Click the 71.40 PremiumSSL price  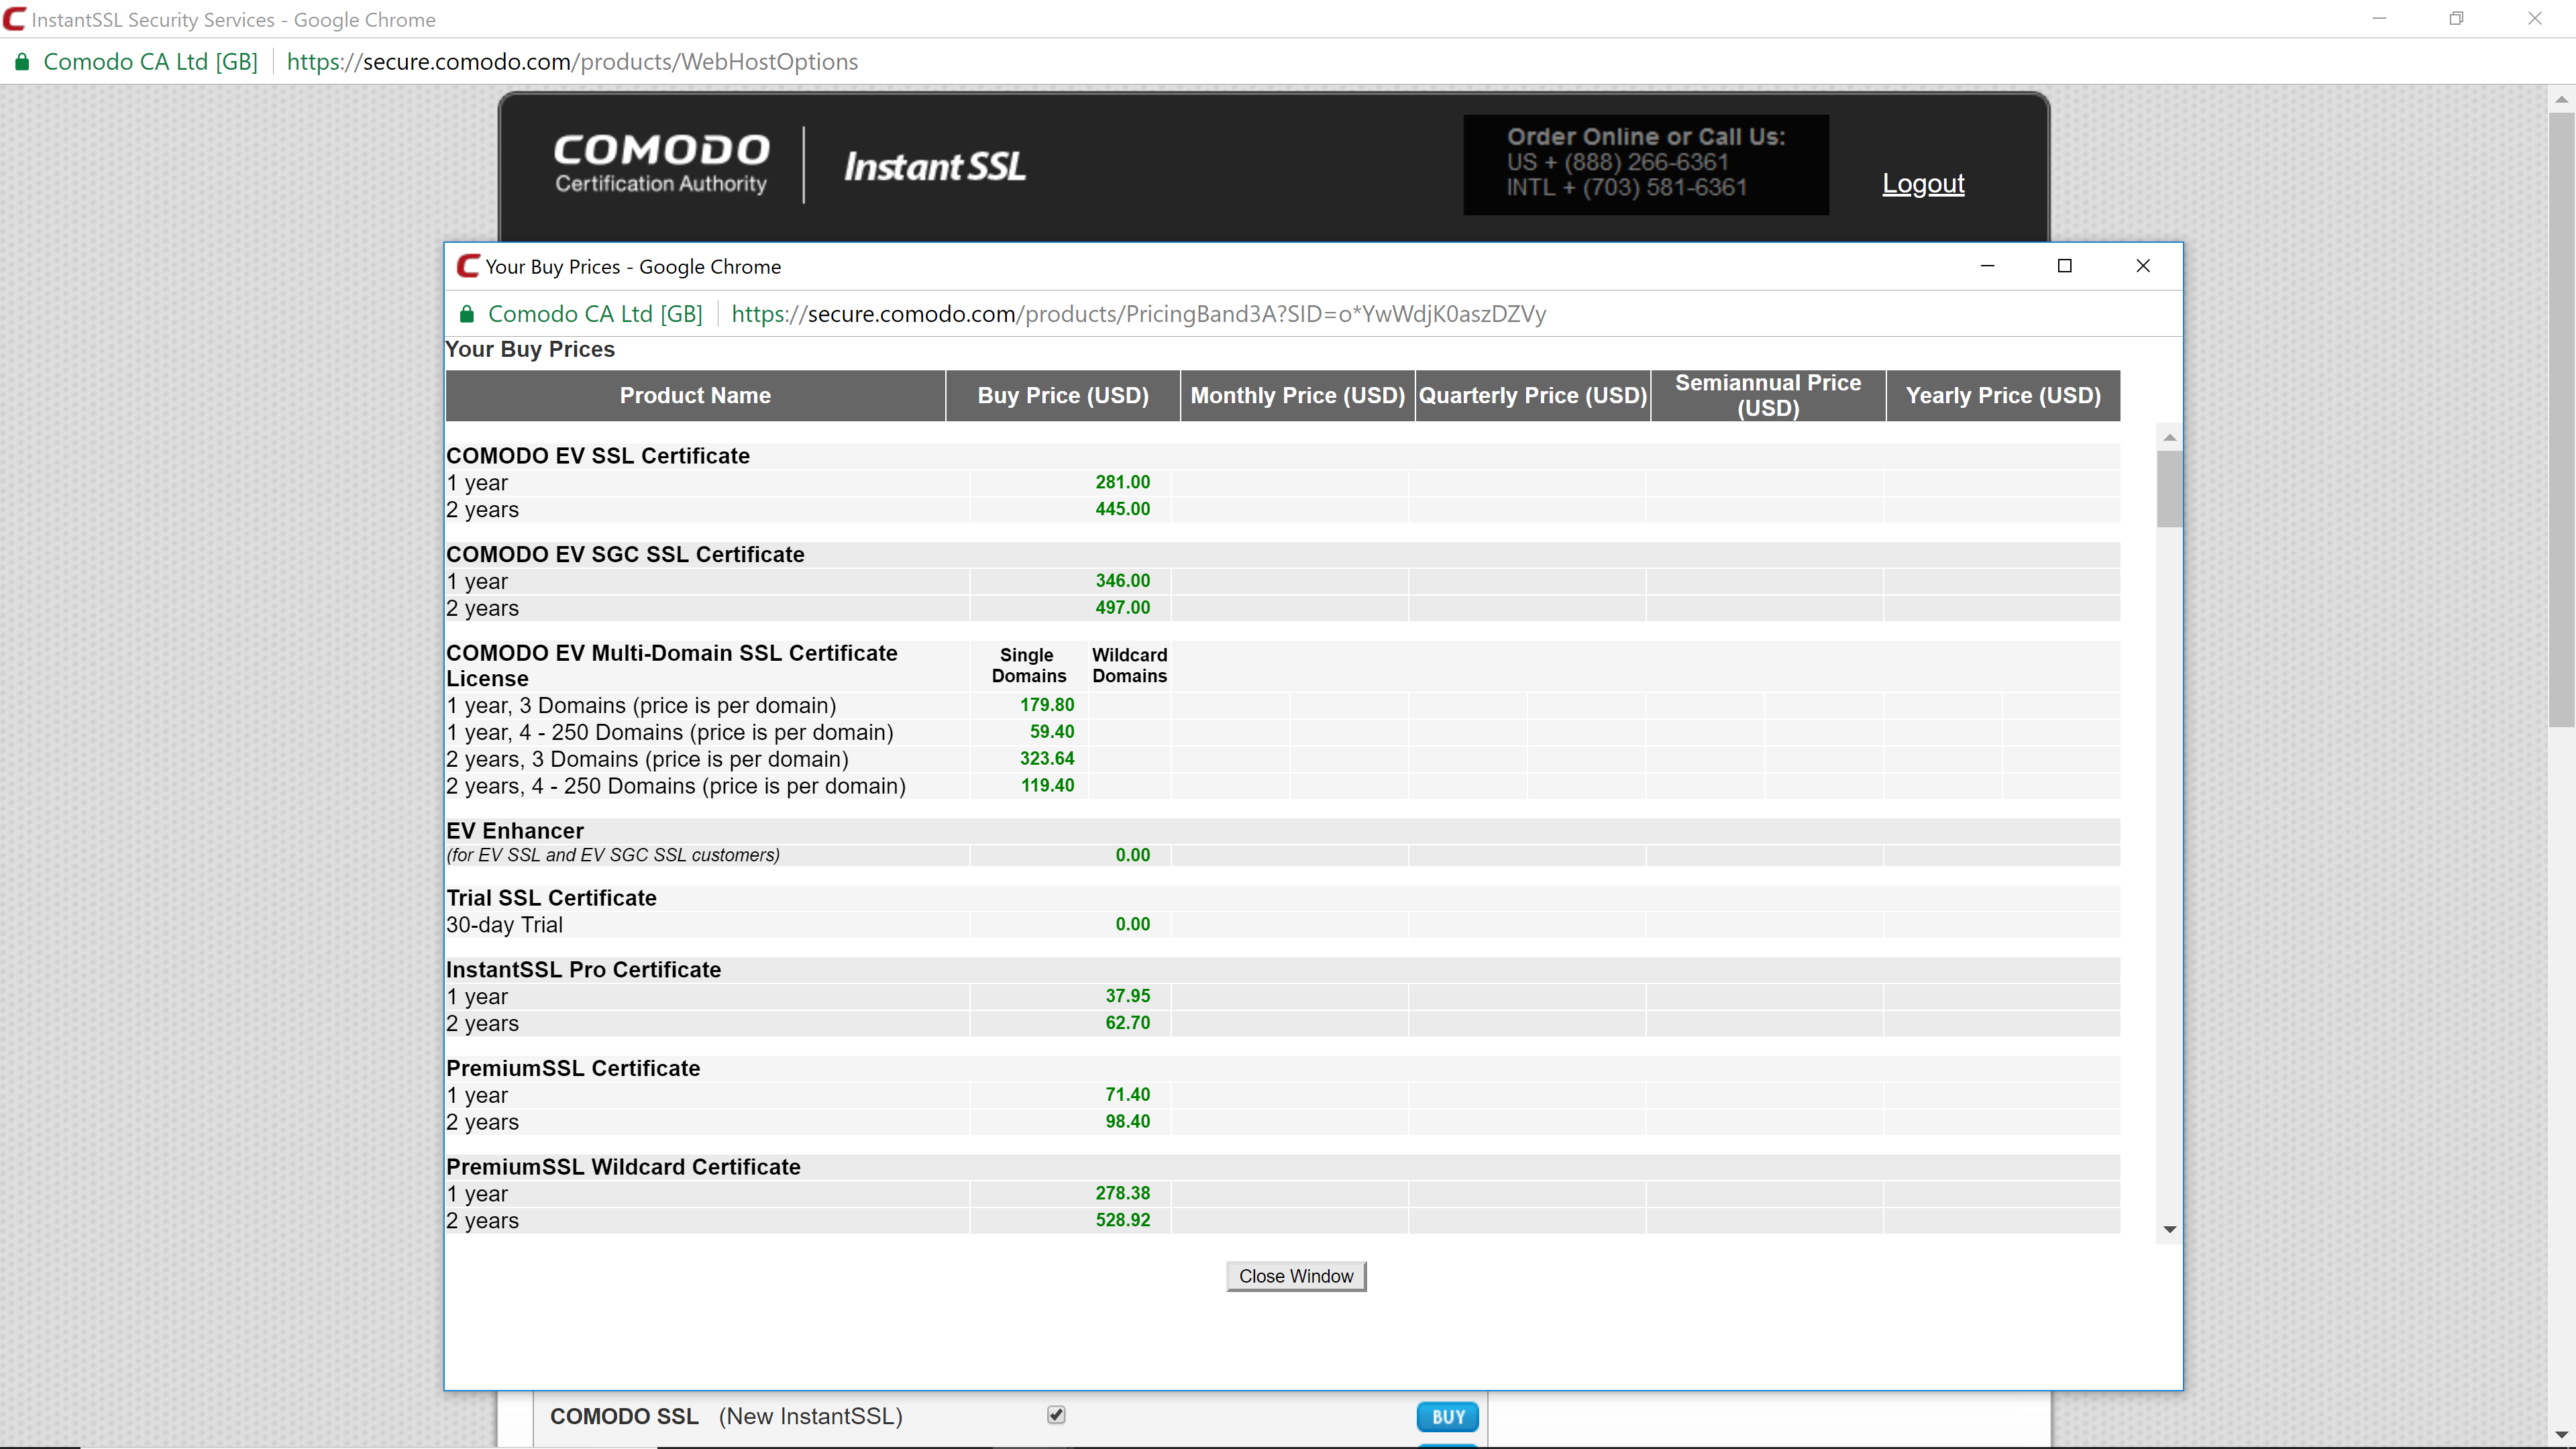click(x=1127, y=1095)
